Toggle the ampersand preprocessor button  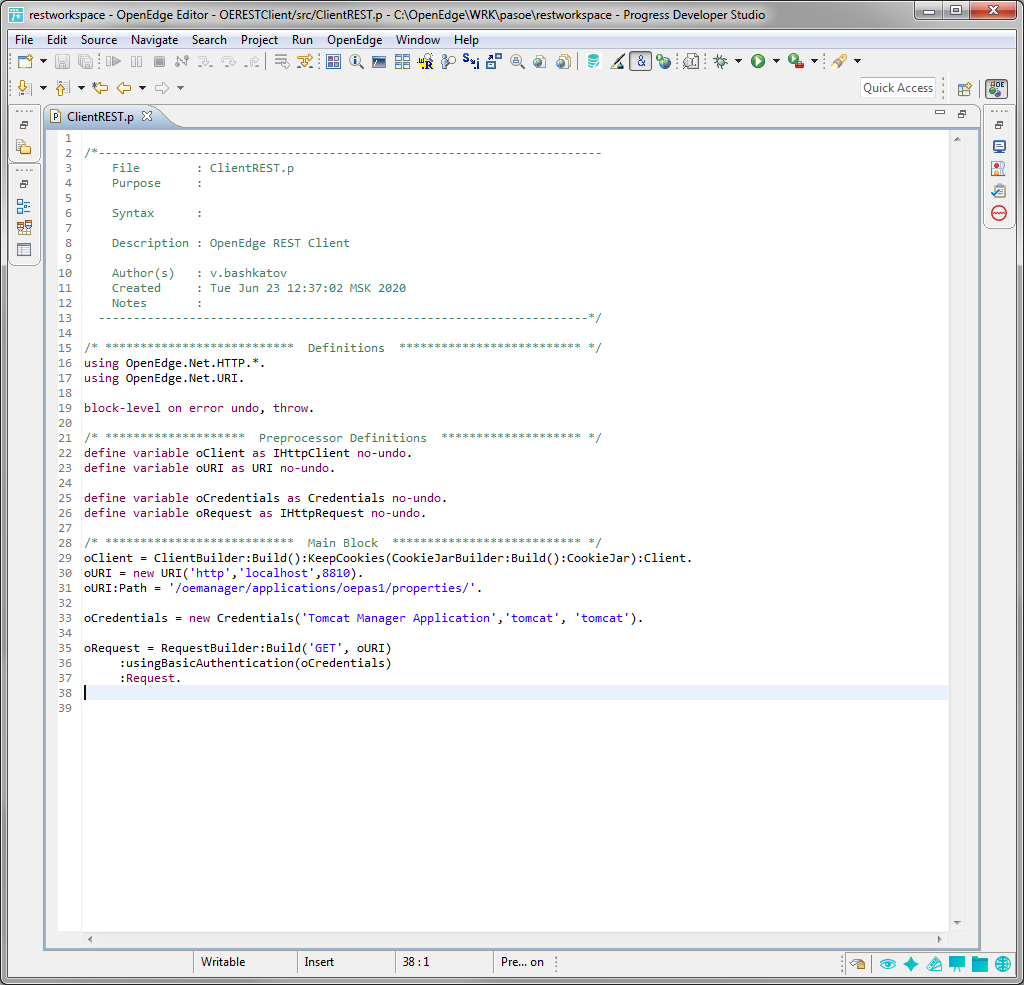coord(641,61)
